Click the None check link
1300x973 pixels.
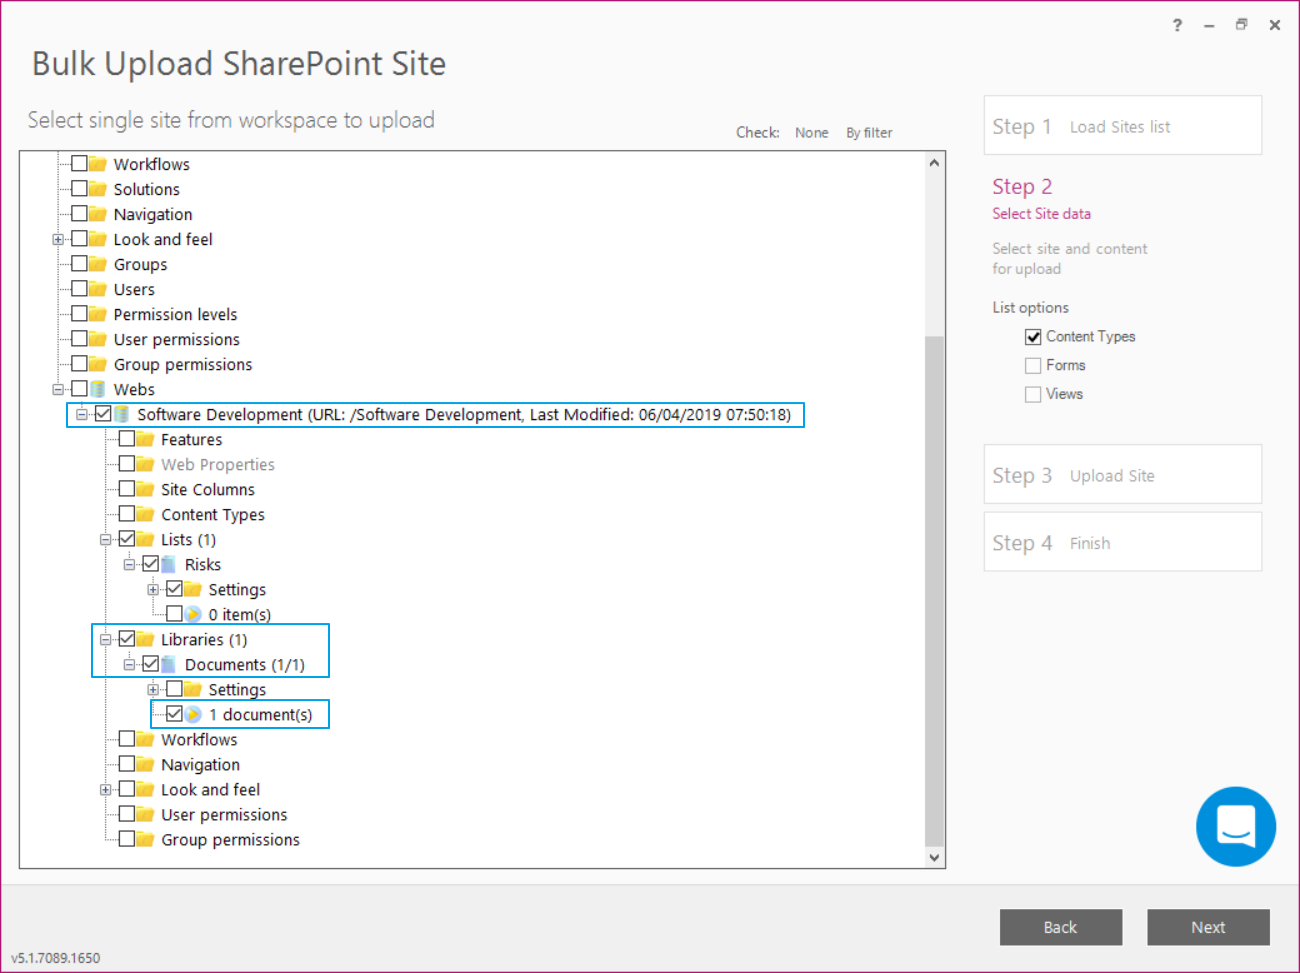[811, 133]
